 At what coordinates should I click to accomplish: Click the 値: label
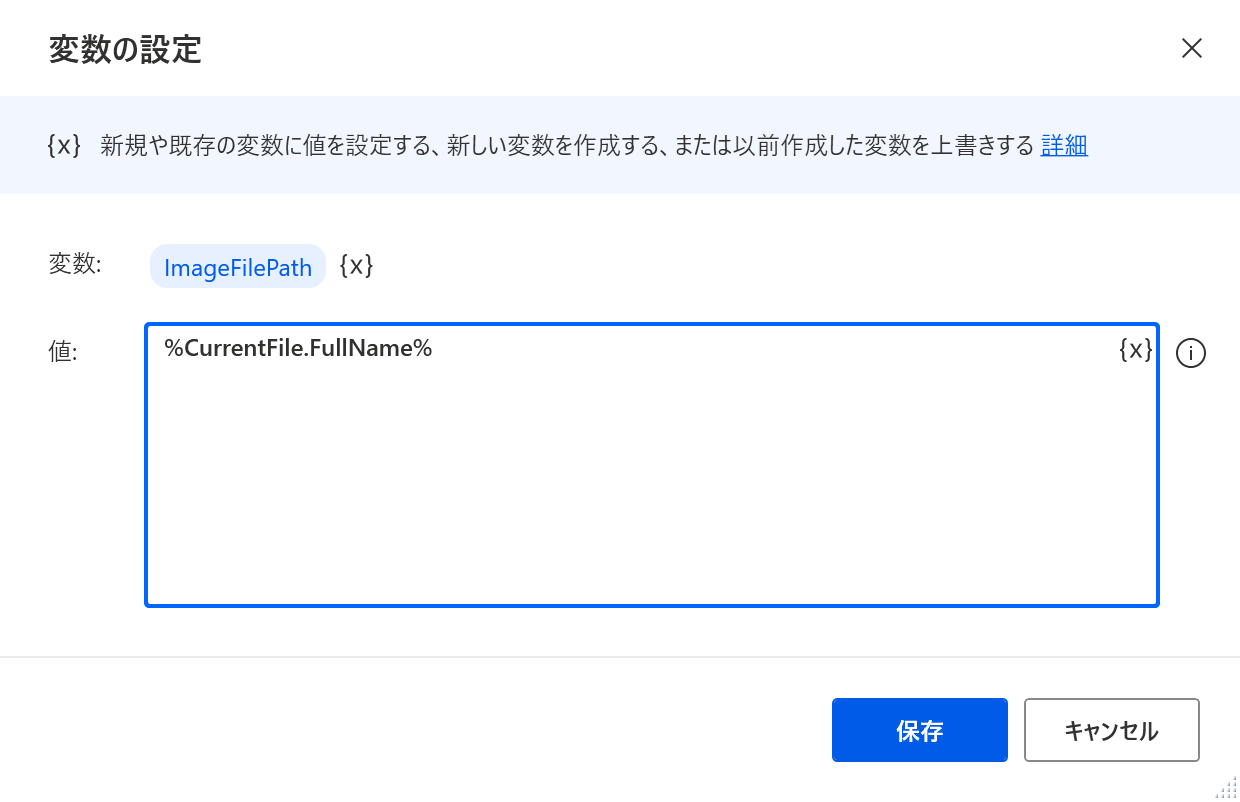click(62, 351)
